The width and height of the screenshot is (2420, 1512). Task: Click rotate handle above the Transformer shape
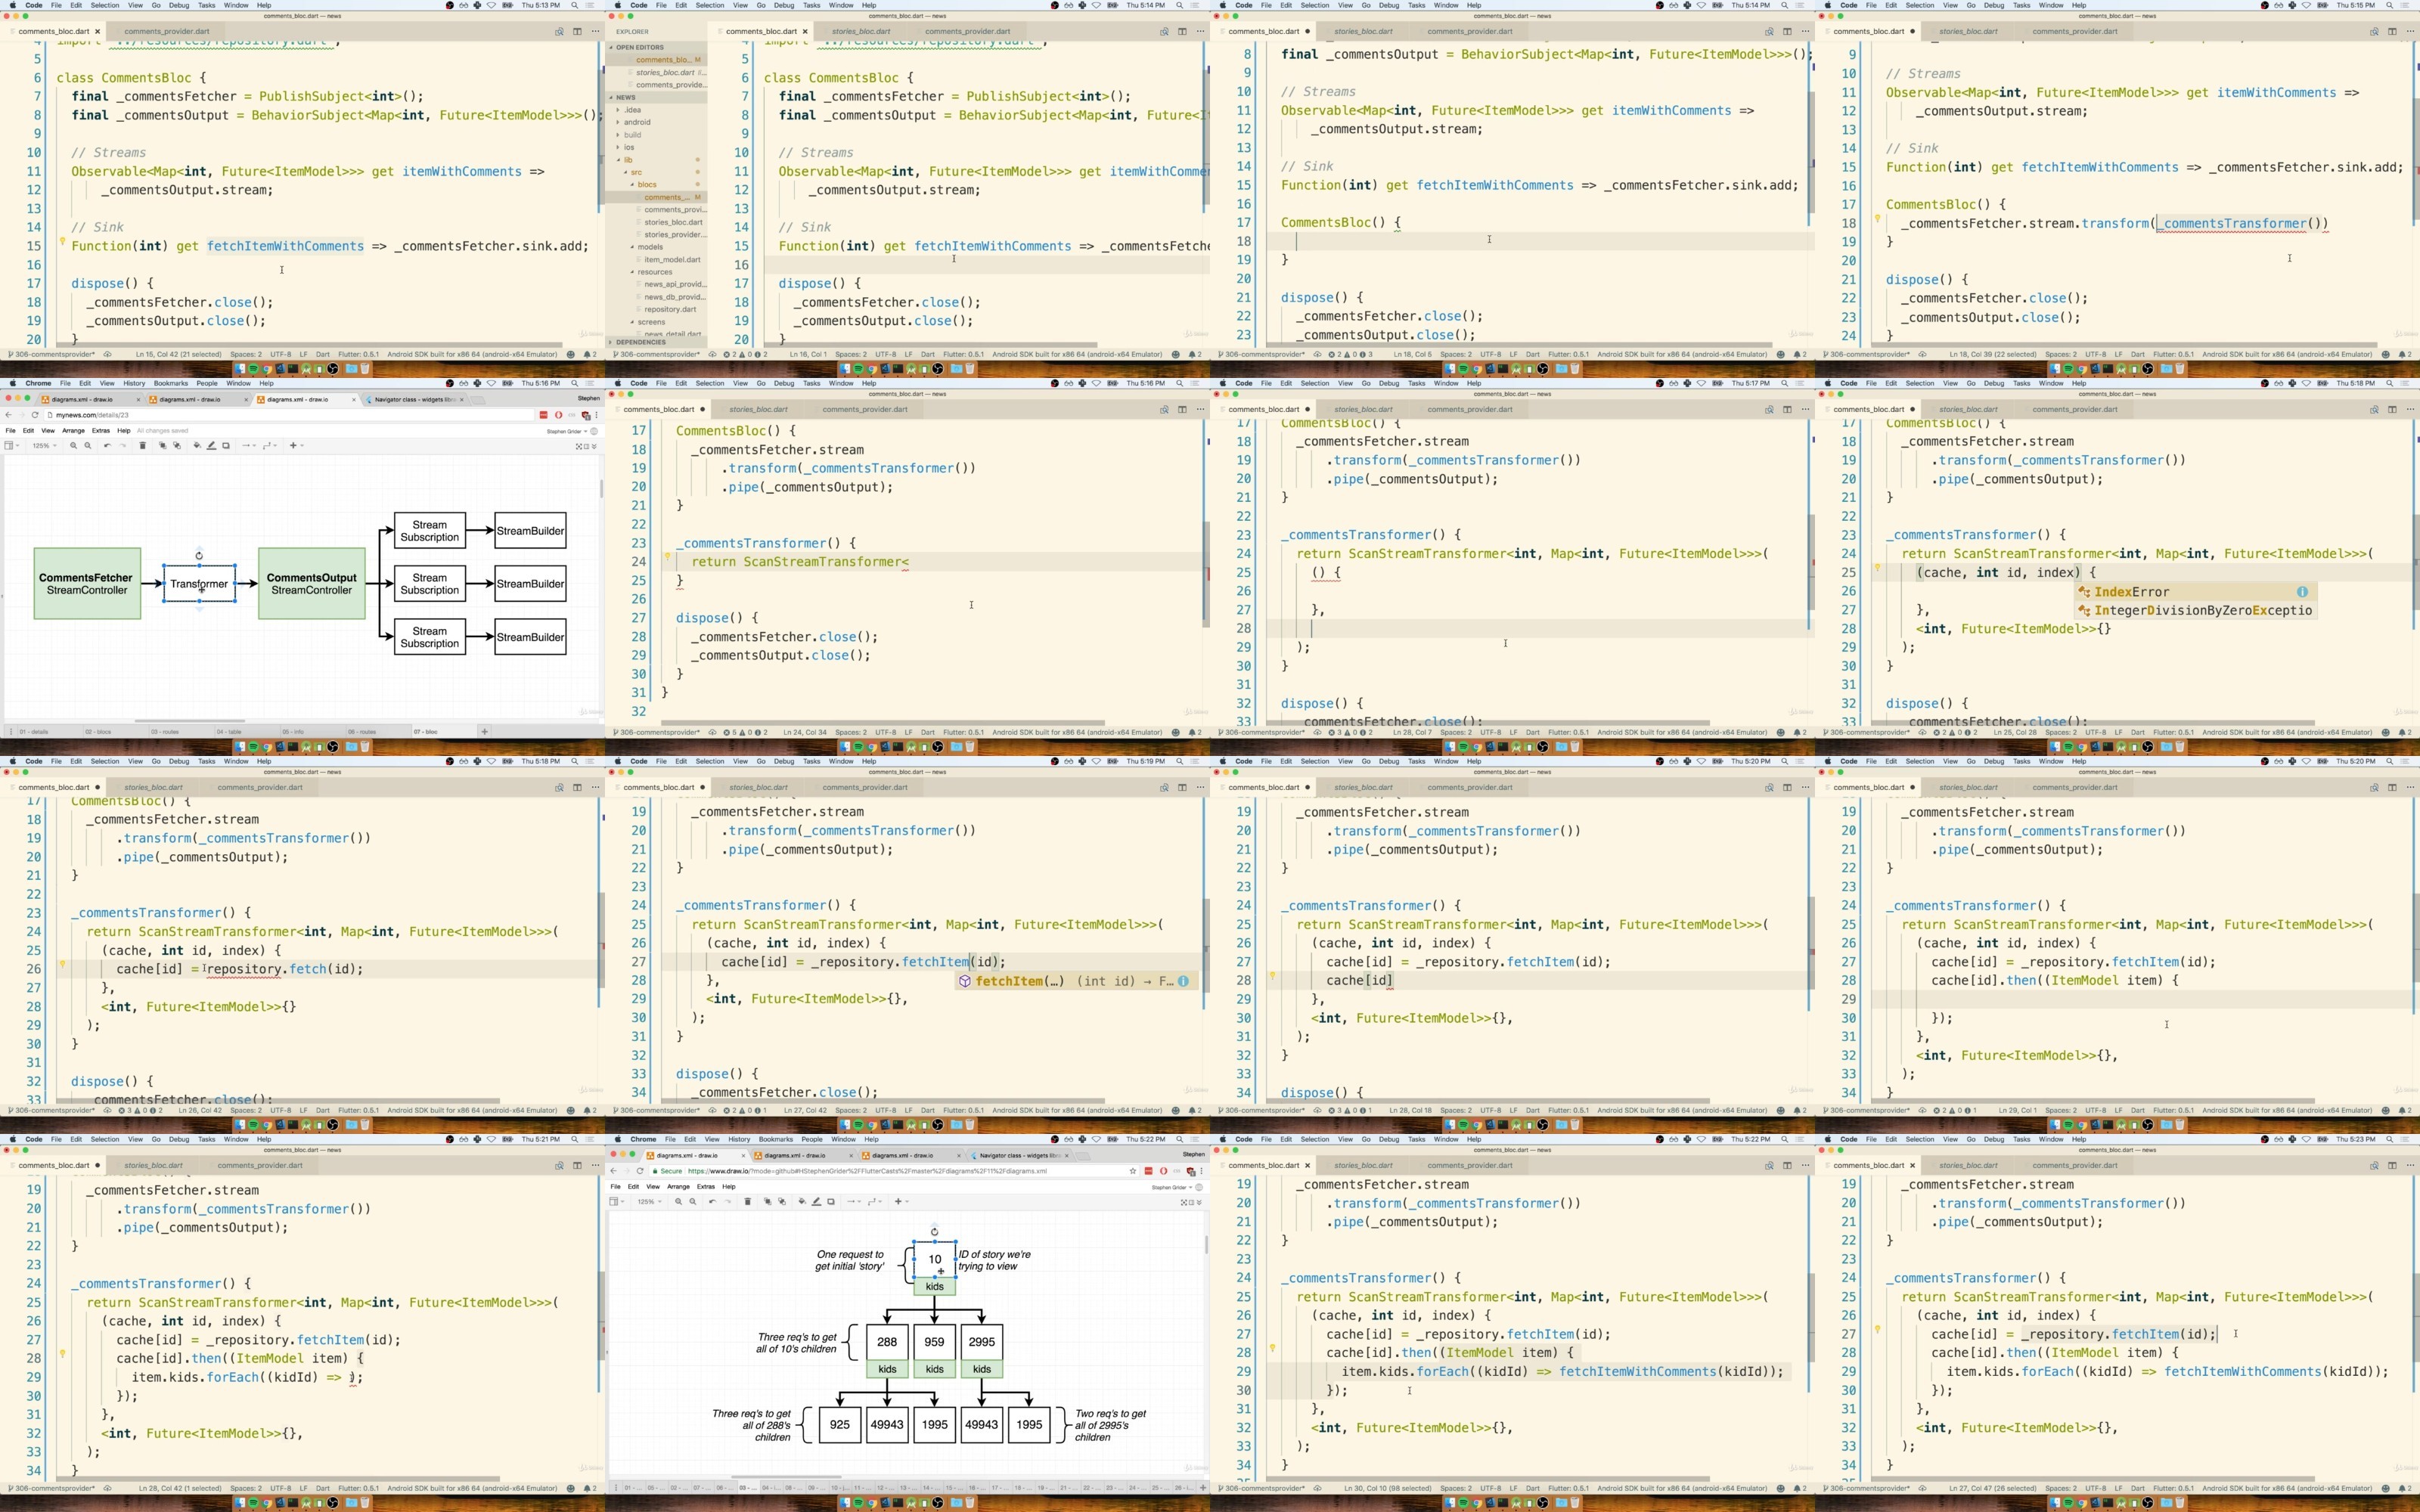click(199, 555)
